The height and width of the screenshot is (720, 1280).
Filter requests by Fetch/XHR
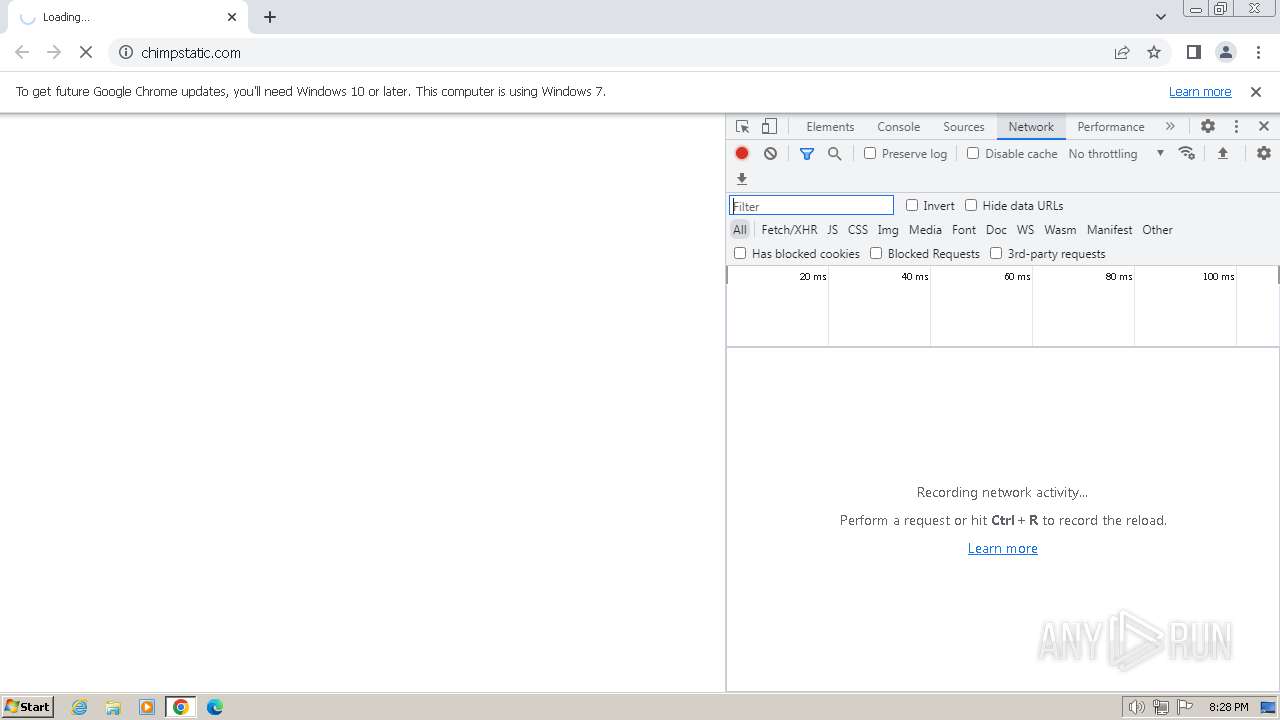click(x=789, y=230)
